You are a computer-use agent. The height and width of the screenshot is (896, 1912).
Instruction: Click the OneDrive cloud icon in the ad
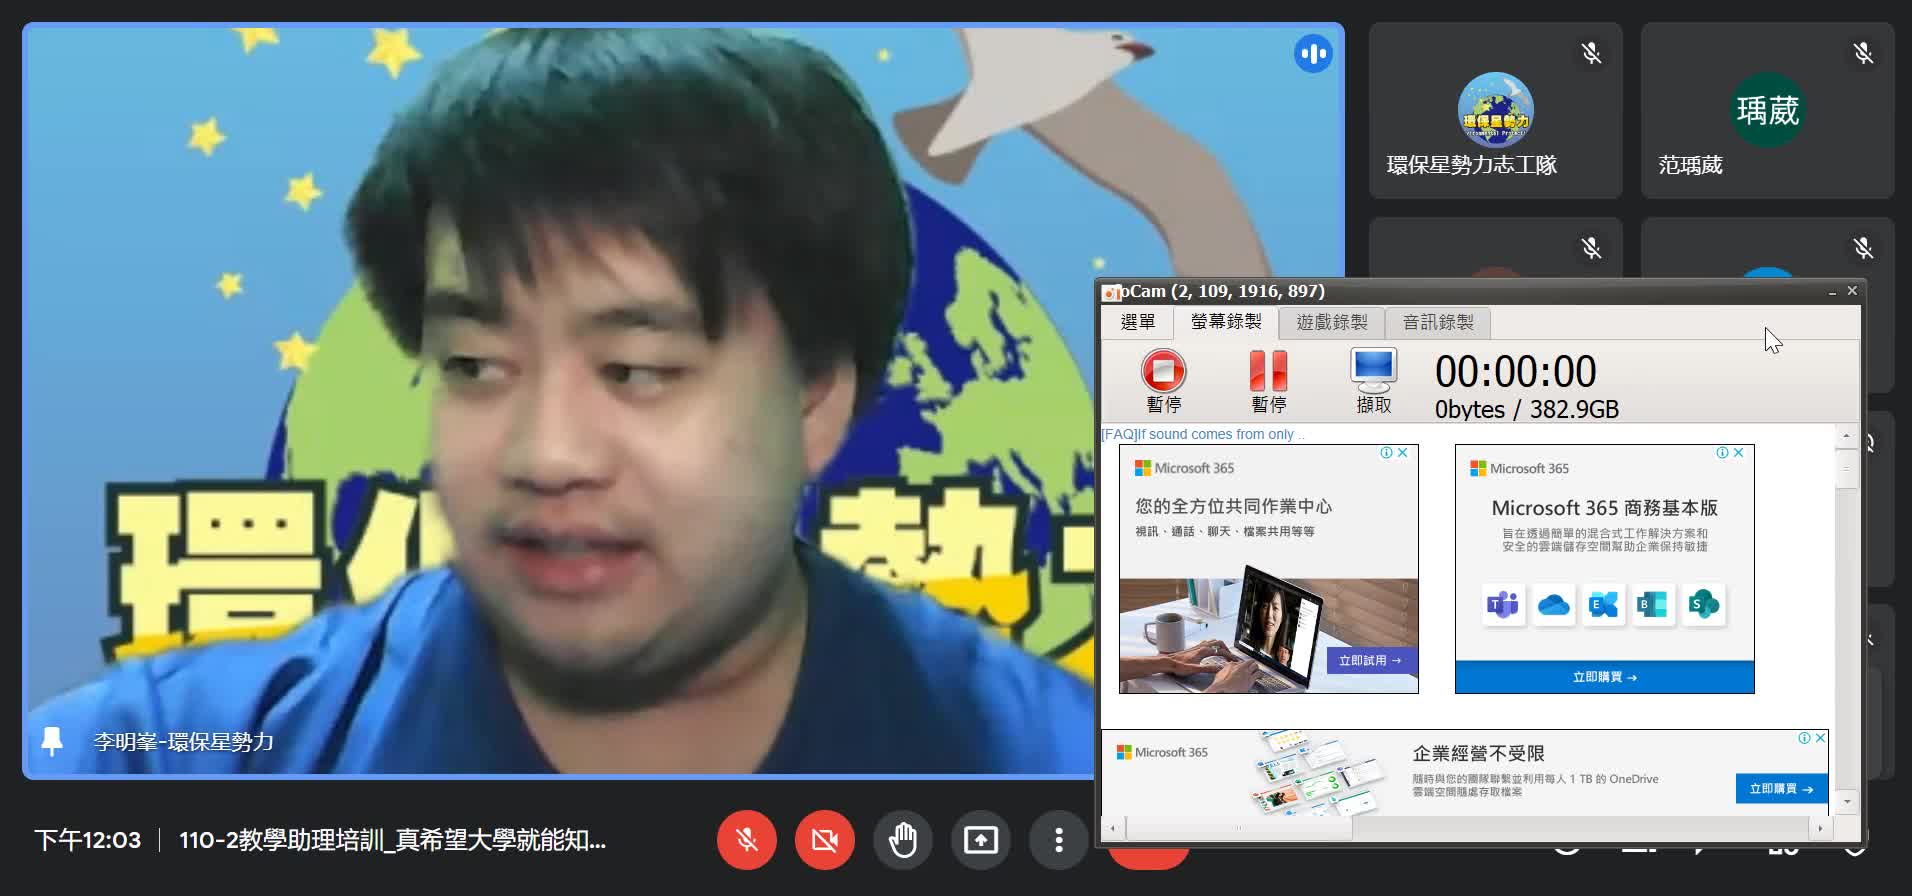pos(1553,604)
